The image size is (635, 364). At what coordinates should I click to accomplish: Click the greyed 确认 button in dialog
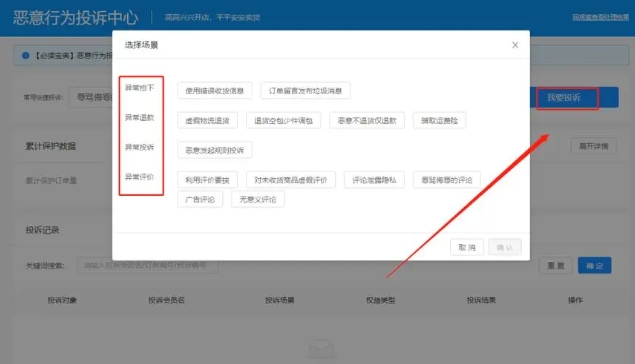[505, 247]
